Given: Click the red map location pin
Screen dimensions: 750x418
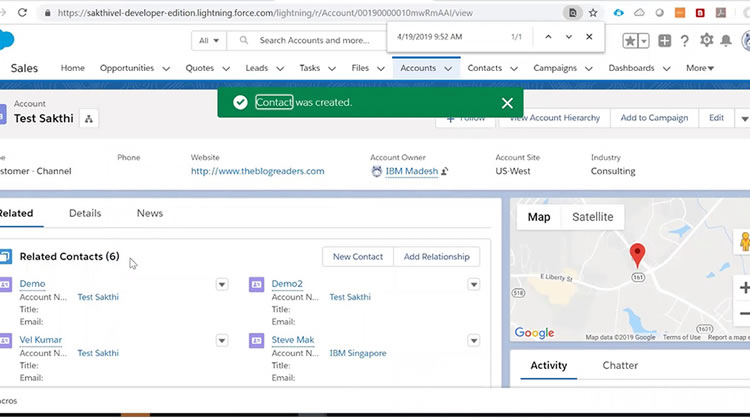Looking at the screenshot, I should 637,254.
